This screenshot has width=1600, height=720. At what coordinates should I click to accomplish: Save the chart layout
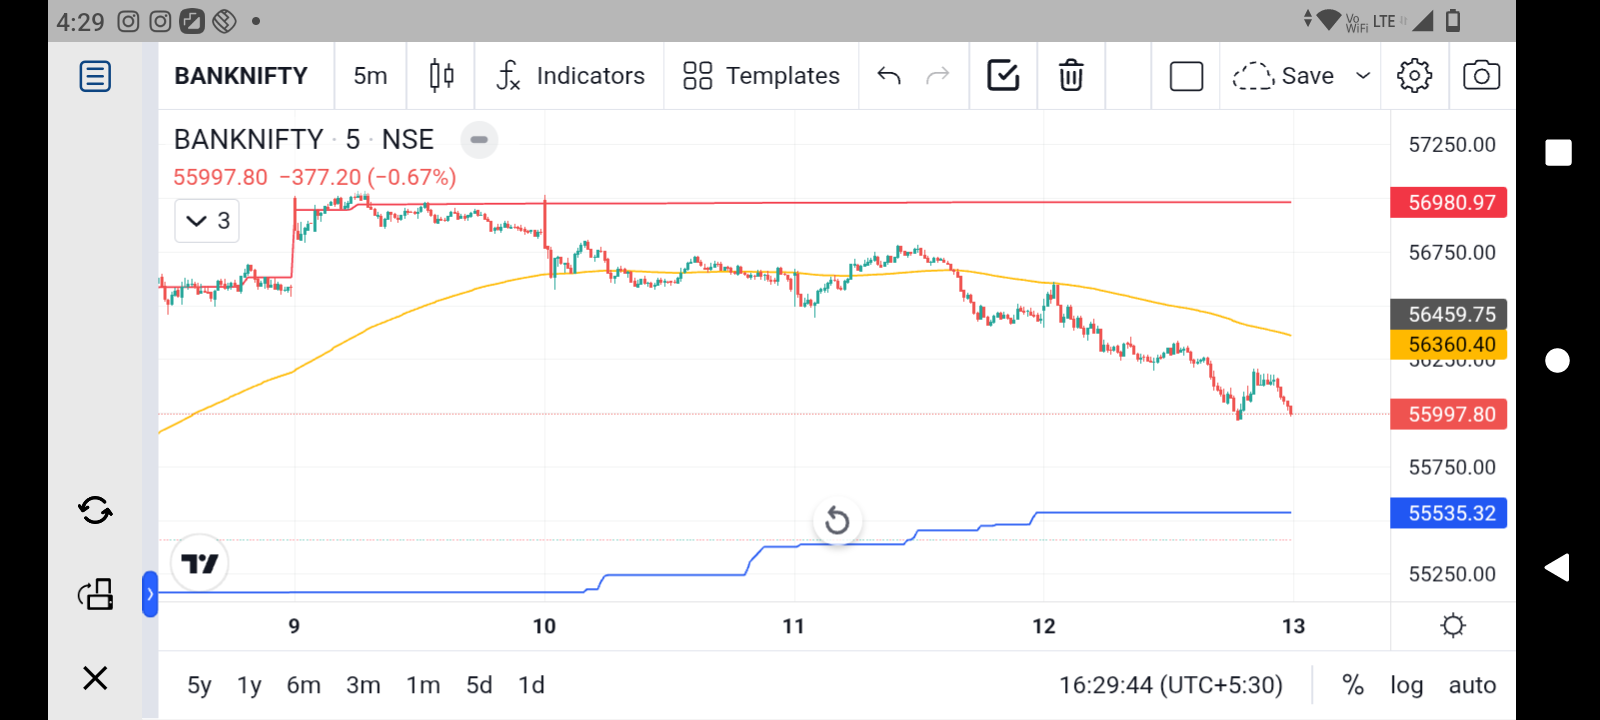point(1284,76)
